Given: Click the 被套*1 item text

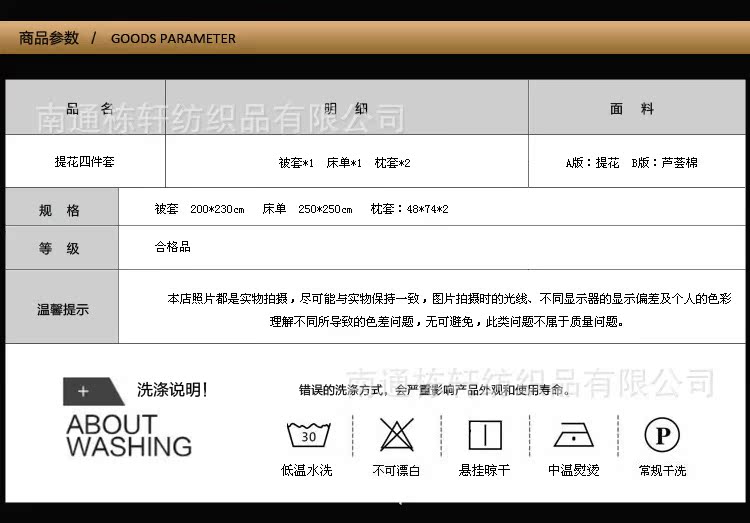Looking at the screenshot, I should point(296,163).
